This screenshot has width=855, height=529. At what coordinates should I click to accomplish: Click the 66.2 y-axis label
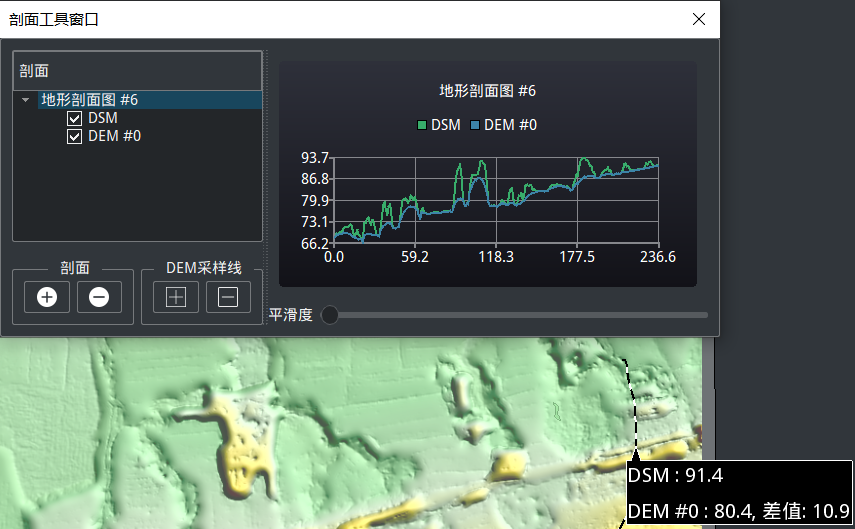coord(315,244)
